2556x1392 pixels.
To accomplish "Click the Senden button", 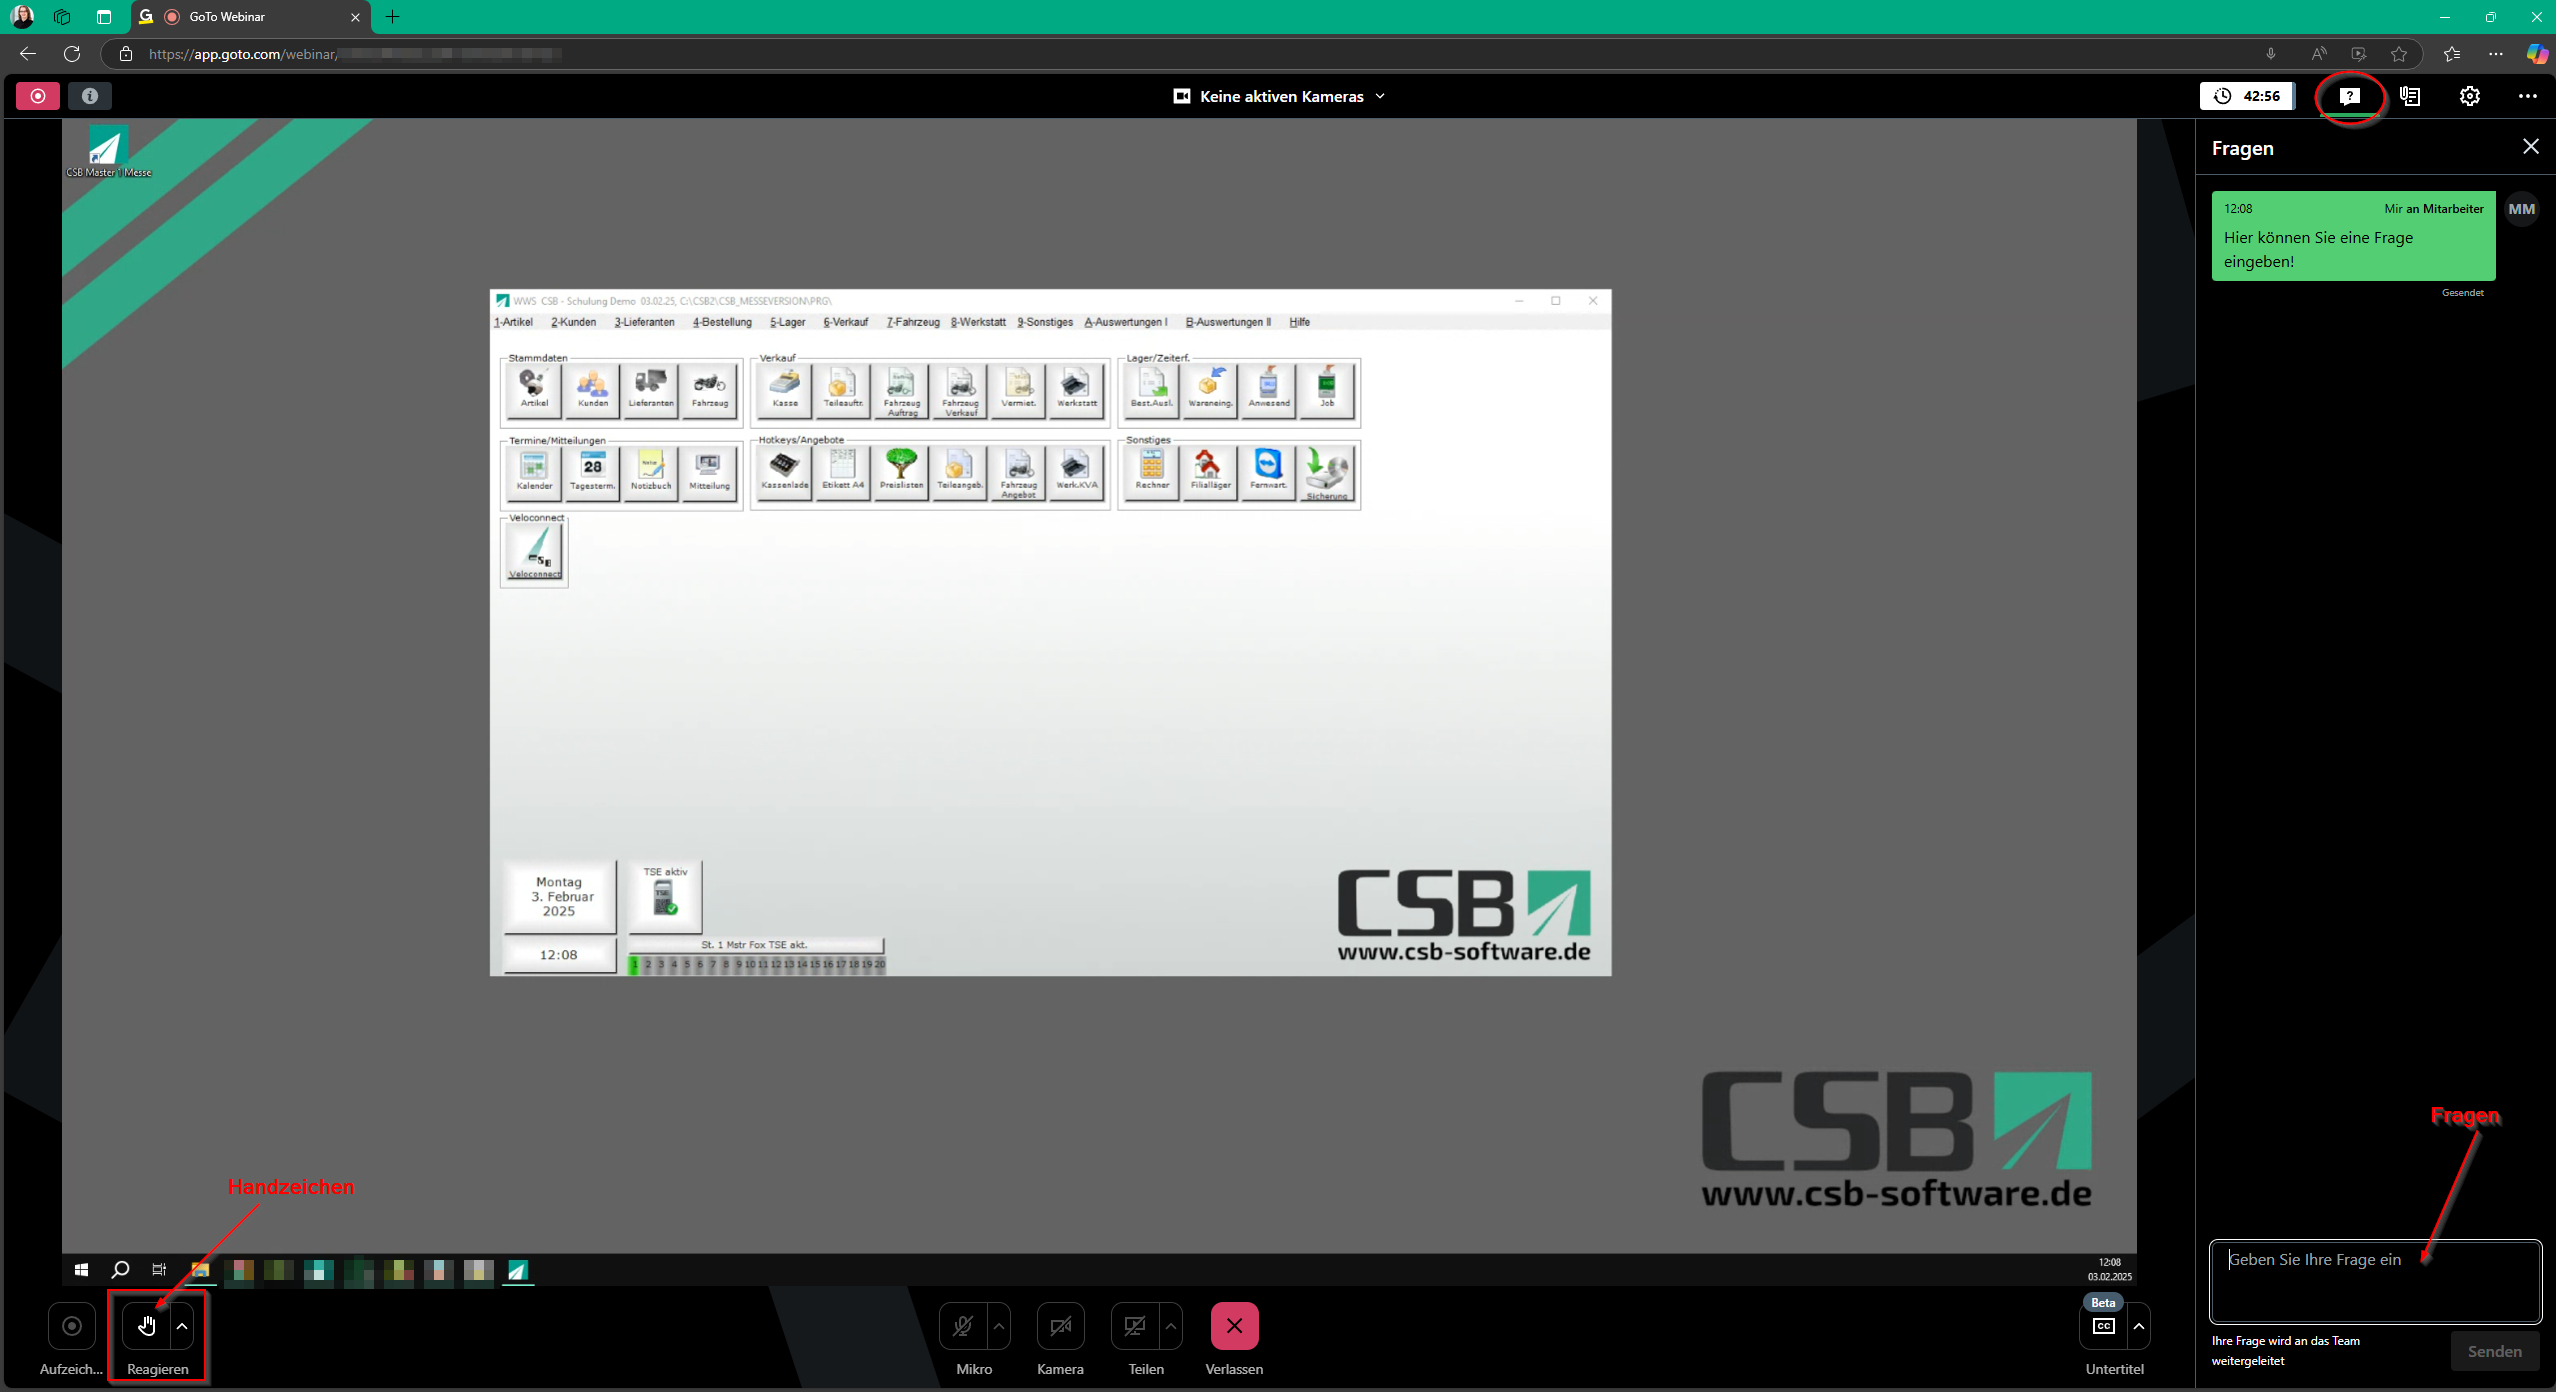I will [x=2494, y=1351].
